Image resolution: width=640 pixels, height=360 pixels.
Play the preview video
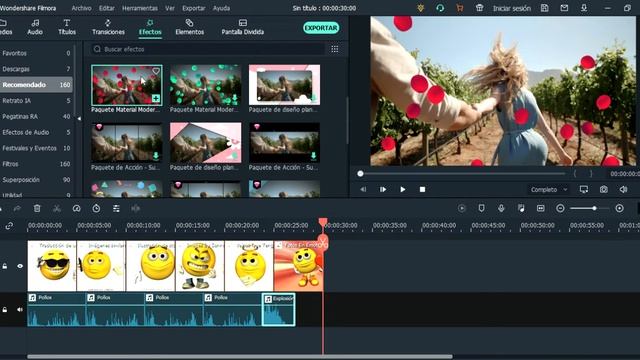click(x=403, y=189)
